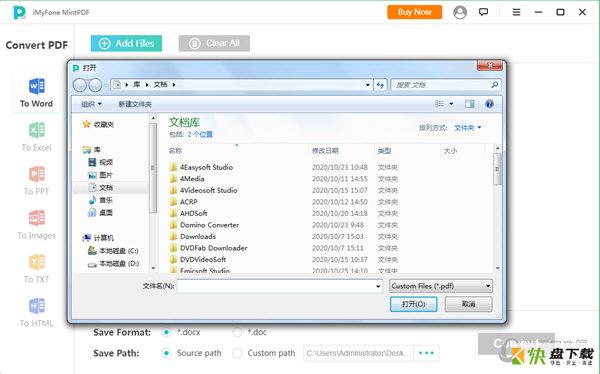Select 桌面 in navigation tree

[x=101, y=213]
